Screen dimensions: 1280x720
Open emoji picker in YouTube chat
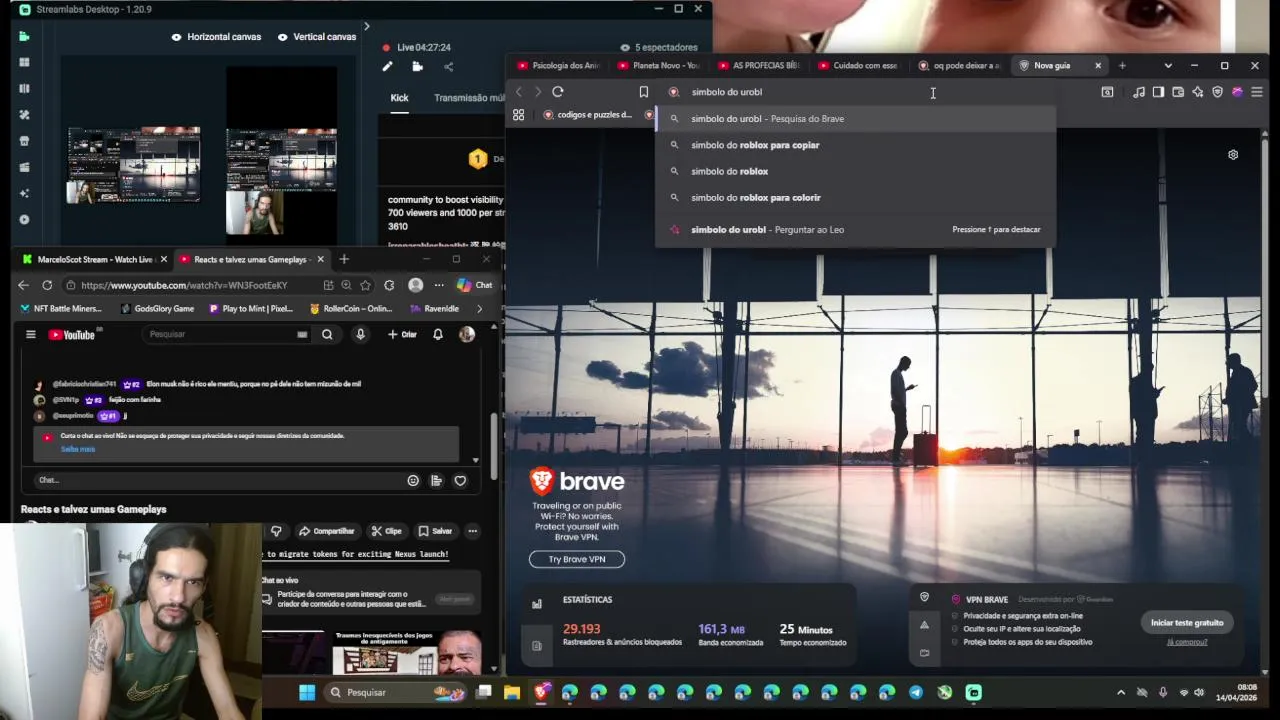(x=413, y=480)
